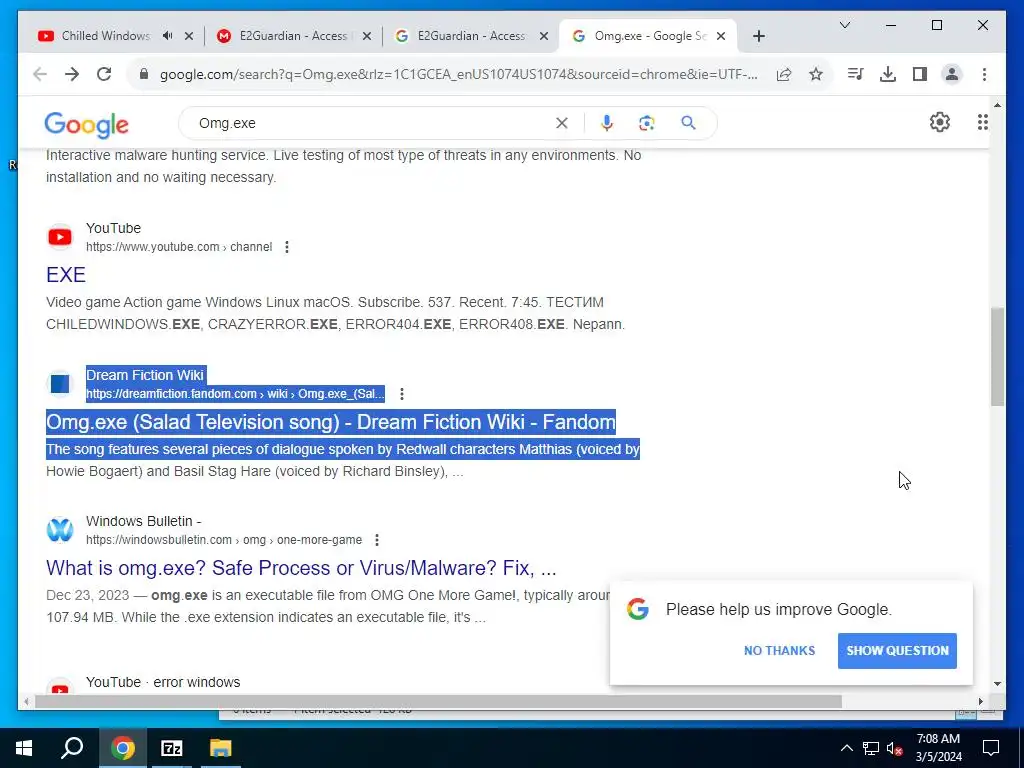Open the network tray icon

(x=871, y=748)
